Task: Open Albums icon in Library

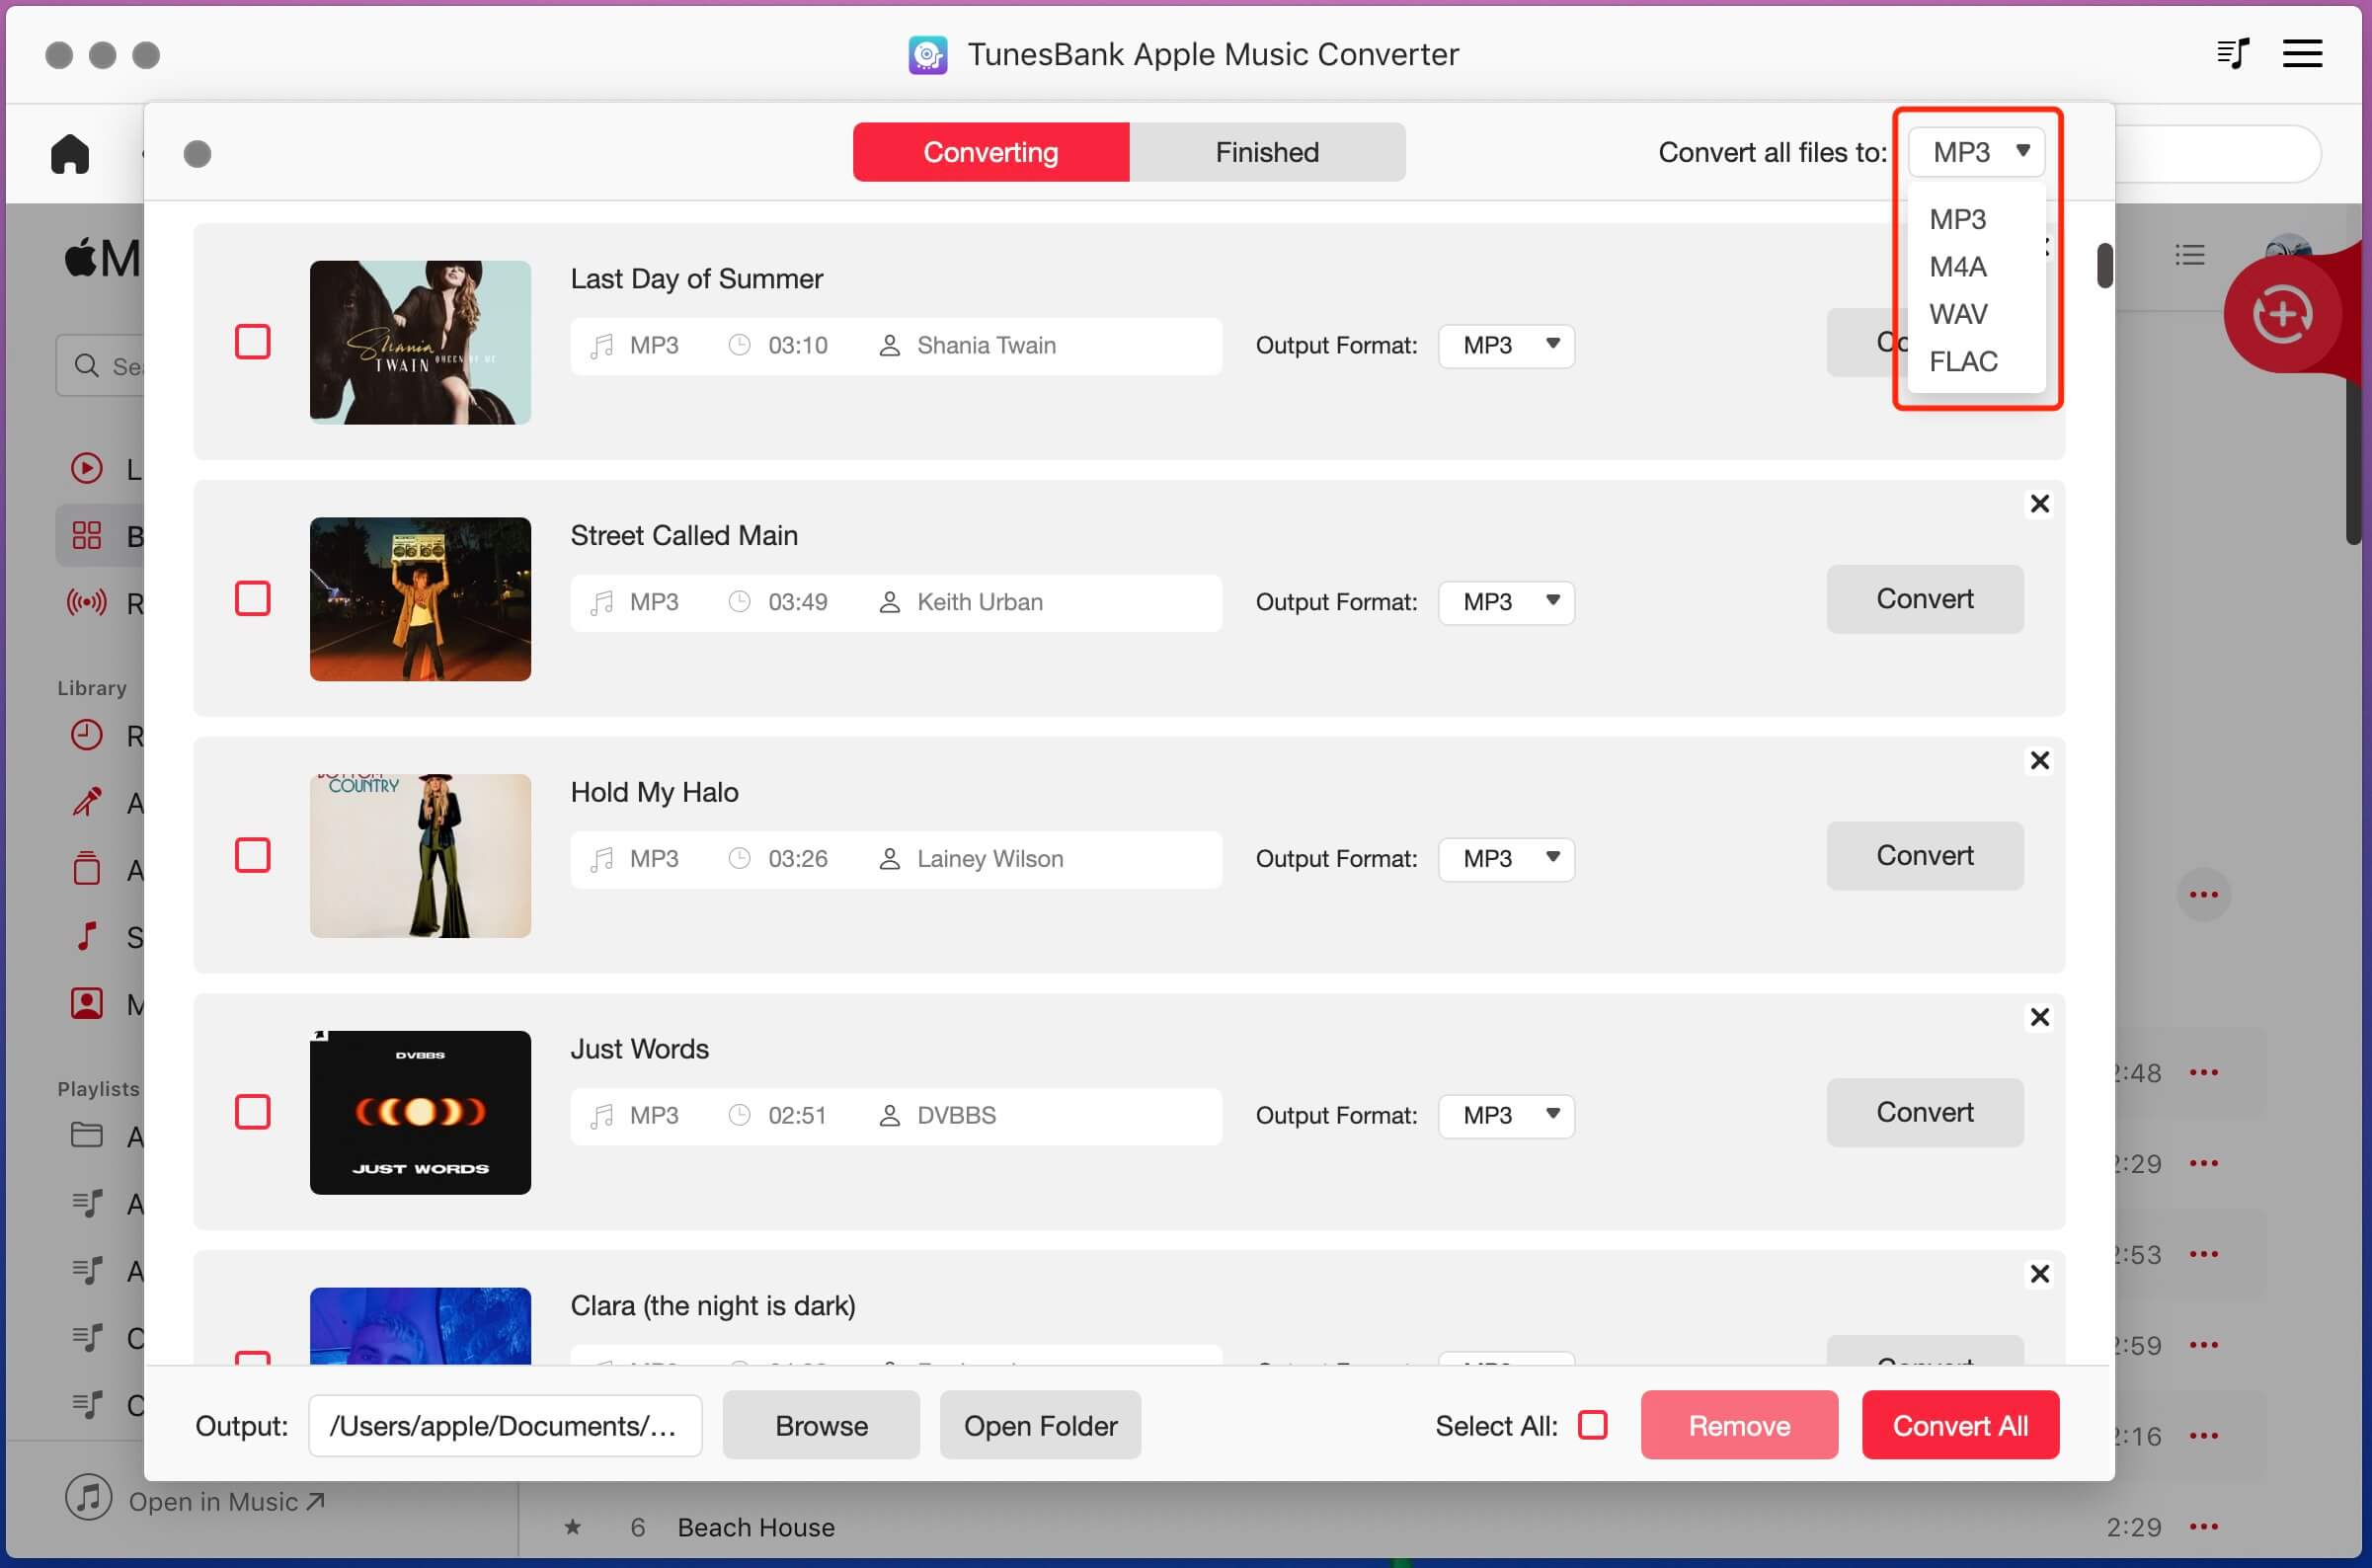Action: click(x=87, y=868)
